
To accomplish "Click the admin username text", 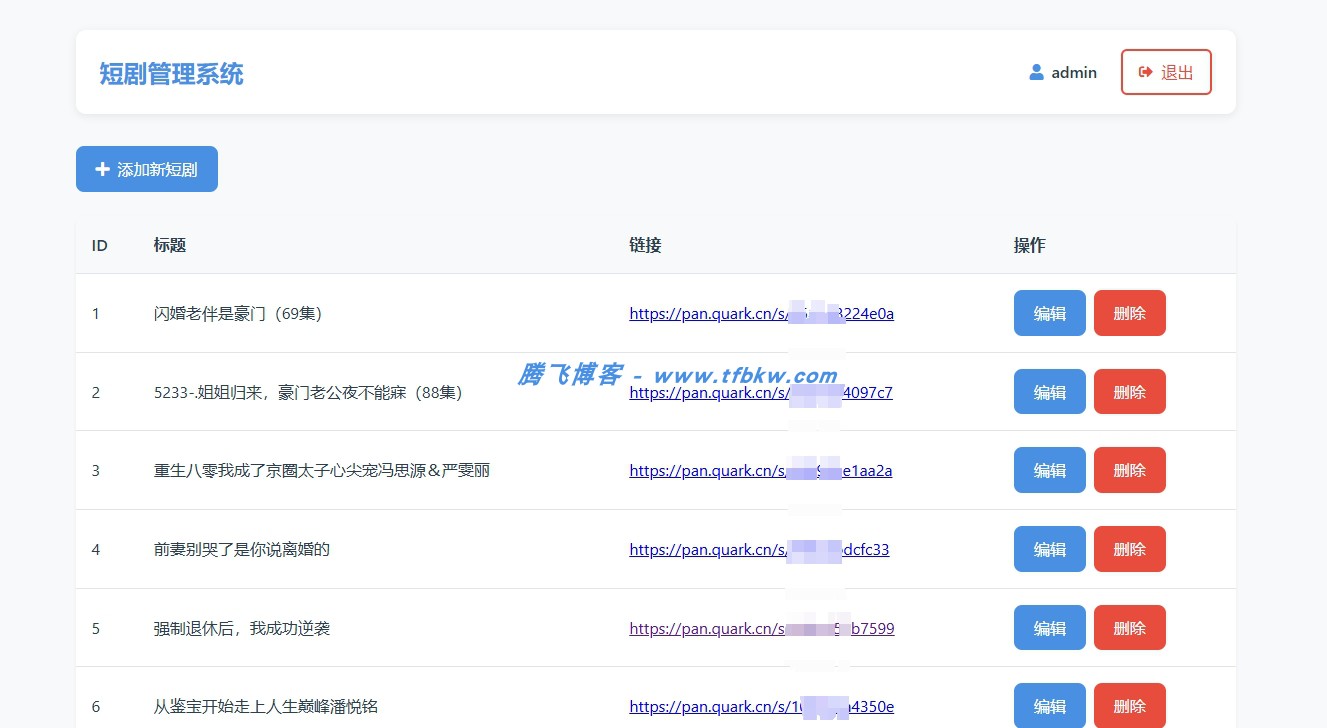I will pyautogui.click(x=1074, y=72).
